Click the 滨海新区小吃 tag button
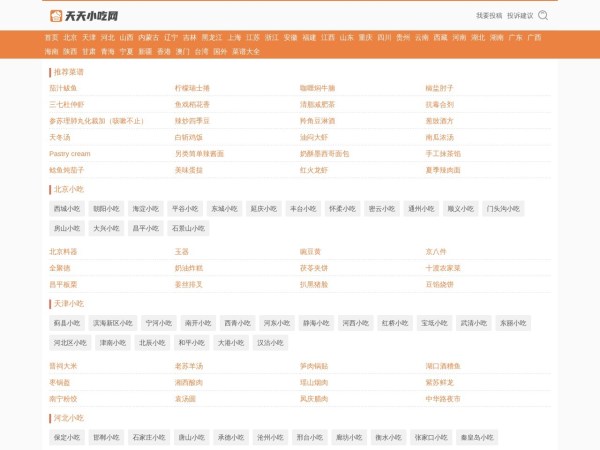This screenshot has height=450, width=600. [x=112, y=323]
